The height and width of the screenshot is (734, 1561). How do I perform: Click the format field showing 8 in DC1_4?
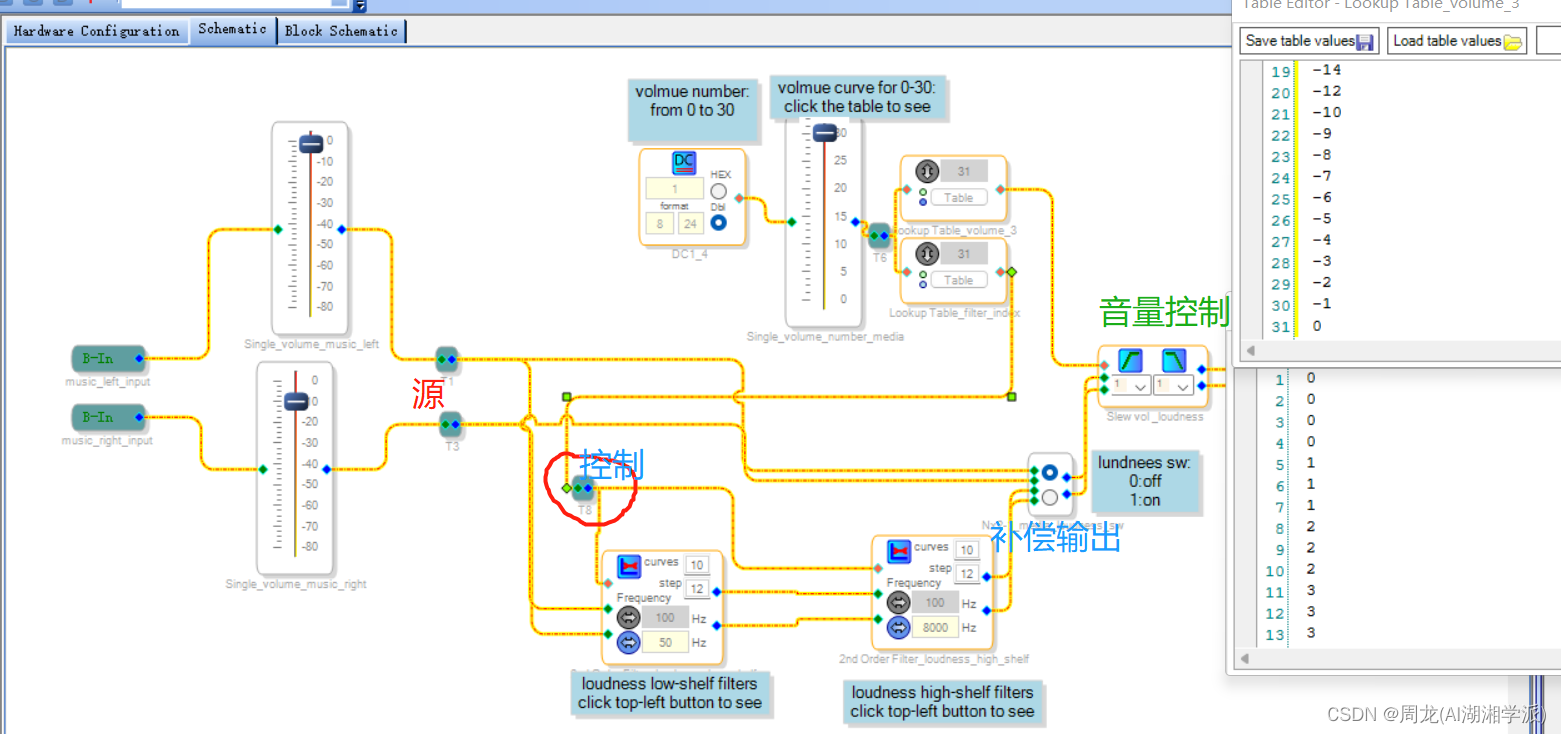click(x=660, y=224)
